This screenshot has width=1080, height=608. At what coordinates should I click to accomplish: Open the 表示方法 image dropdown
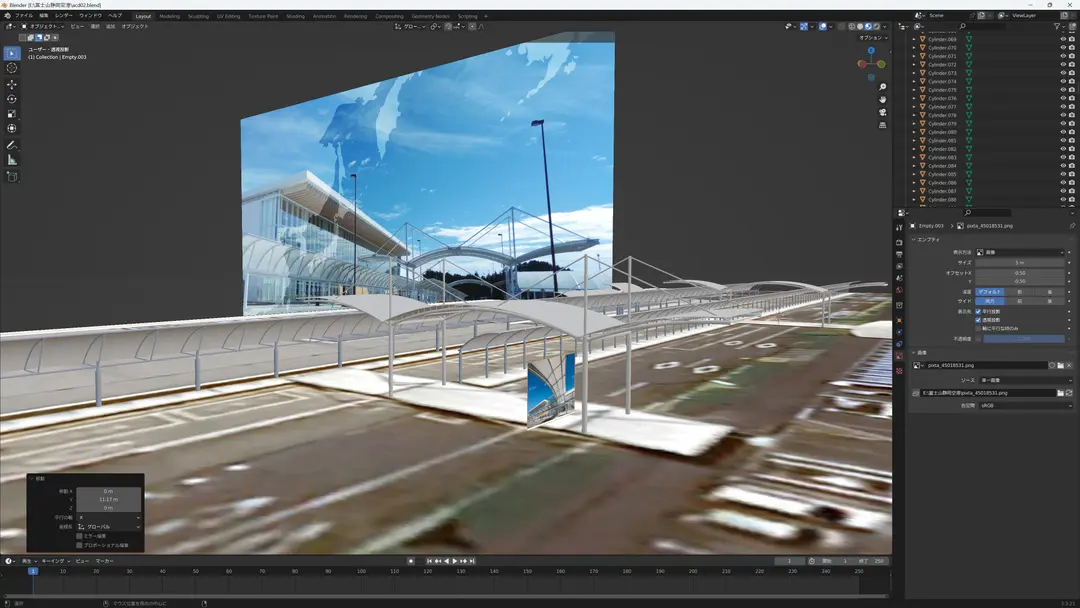coord(1020,252)
